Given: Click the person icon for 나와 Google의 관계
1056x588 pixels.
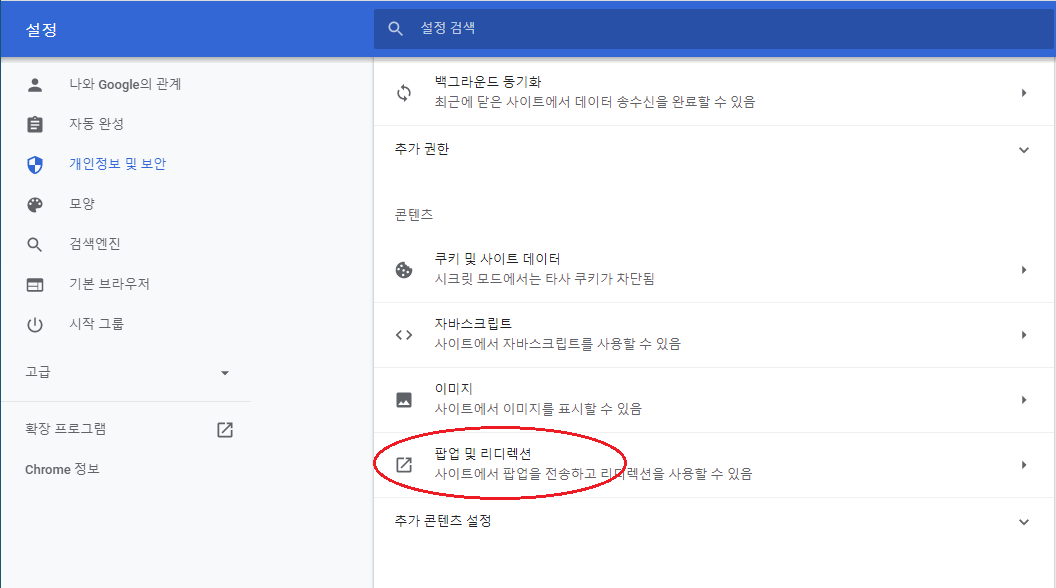Looking at the screenshot, I should pos(35,84).
